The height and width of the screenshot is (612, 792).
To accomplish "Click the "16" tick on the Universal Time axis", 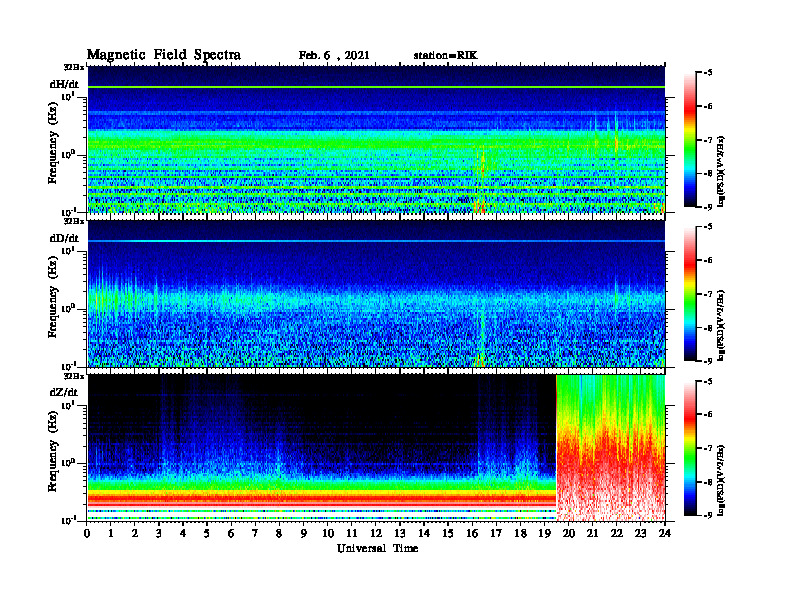I will point(472,533).
